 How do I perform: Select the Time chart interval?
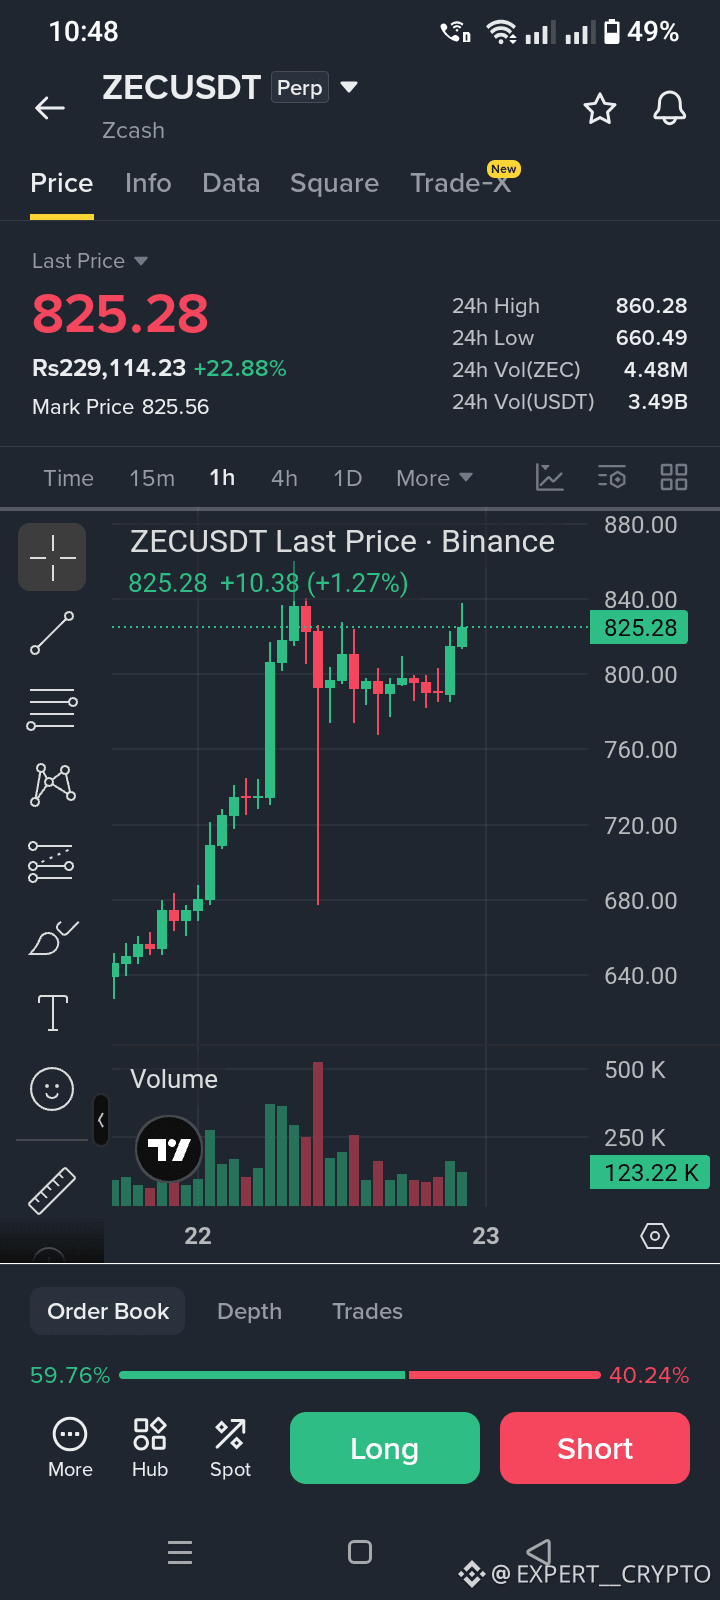click(68, 478)
